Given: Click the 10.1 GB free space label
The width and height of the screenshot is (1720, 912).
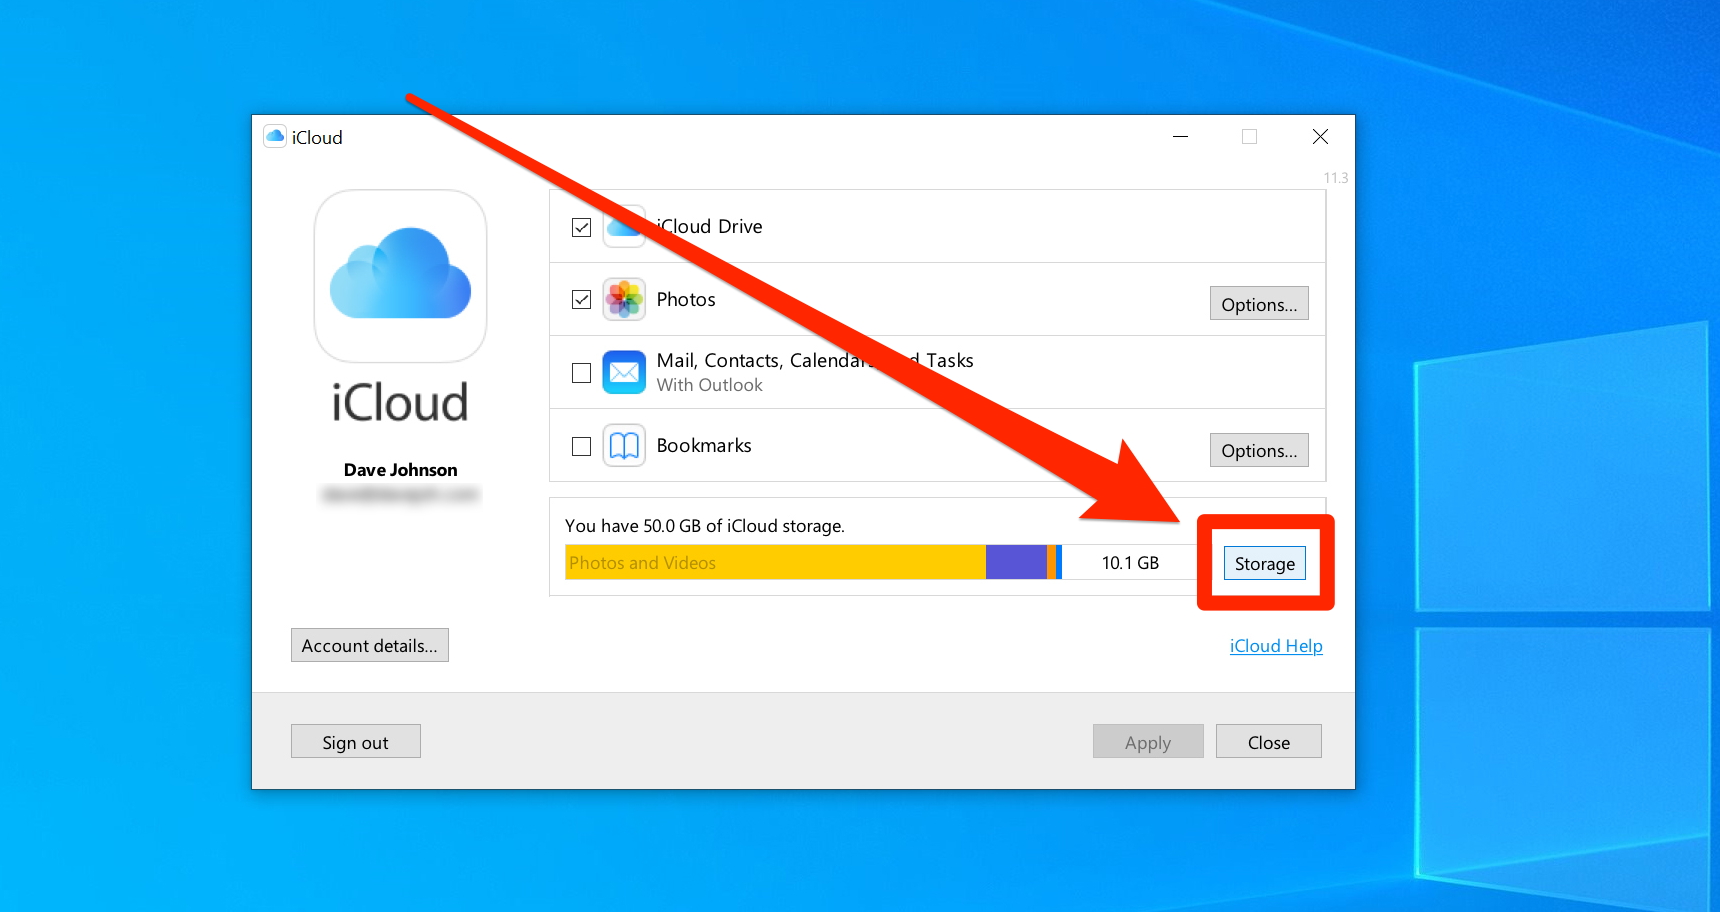Looking at the screenshot, I should (1130, 563).
